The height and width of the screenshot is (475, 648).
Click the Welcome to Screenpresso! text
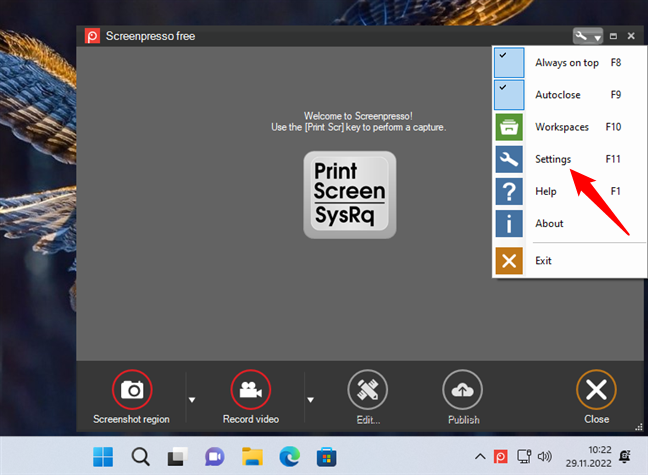(x=358, y=116)
